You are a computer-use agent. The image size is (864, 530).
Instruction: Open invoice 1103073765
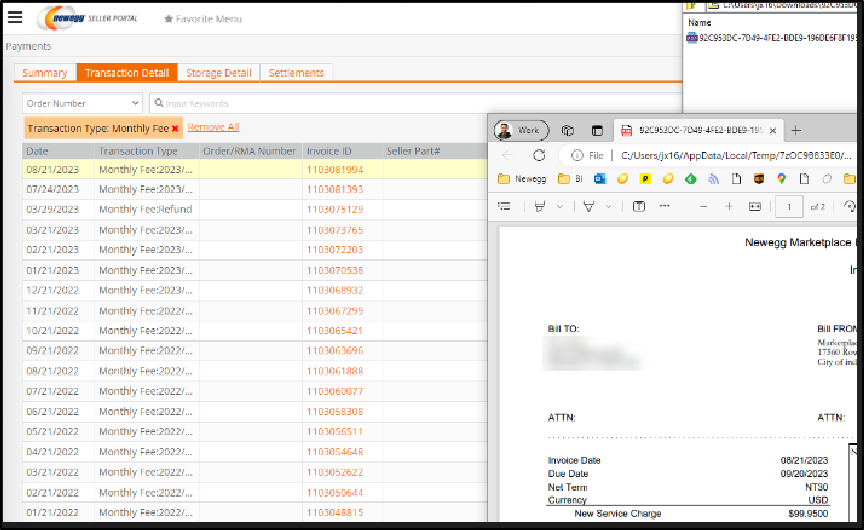[x=335, y=230]
